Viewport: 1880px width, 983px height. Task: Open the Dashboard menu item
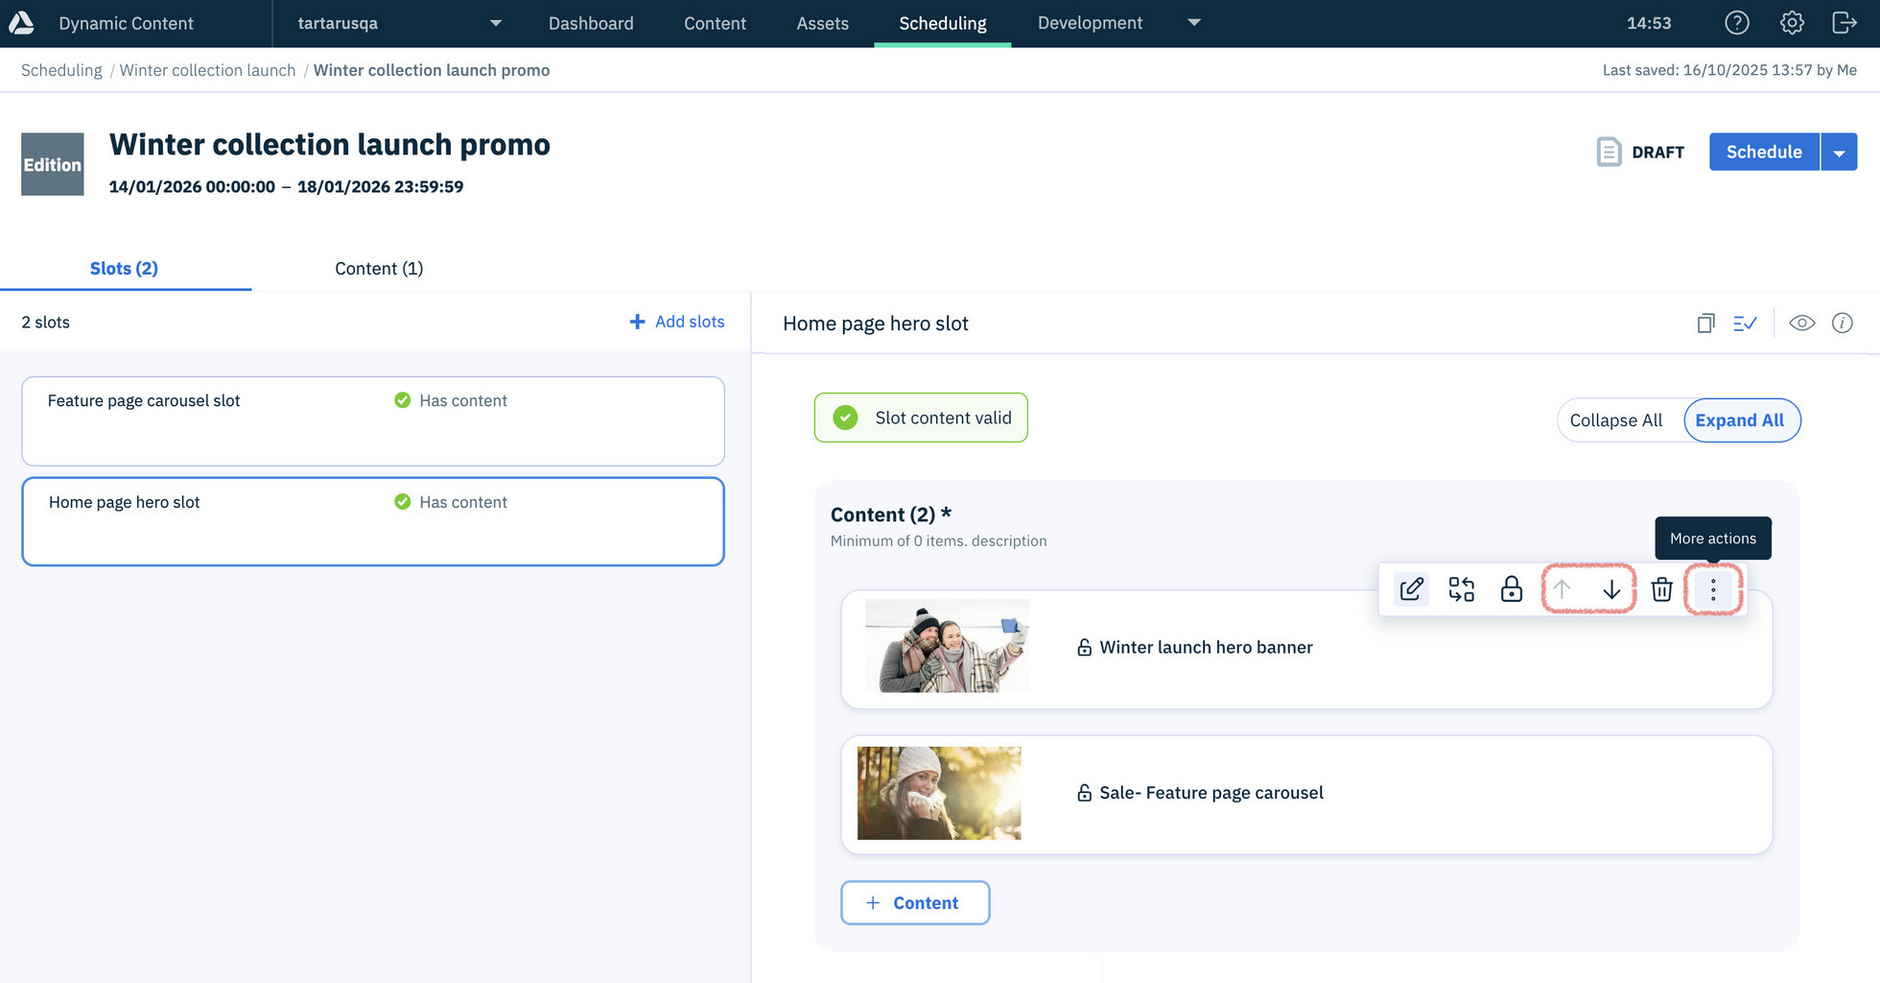click(591, 23)
